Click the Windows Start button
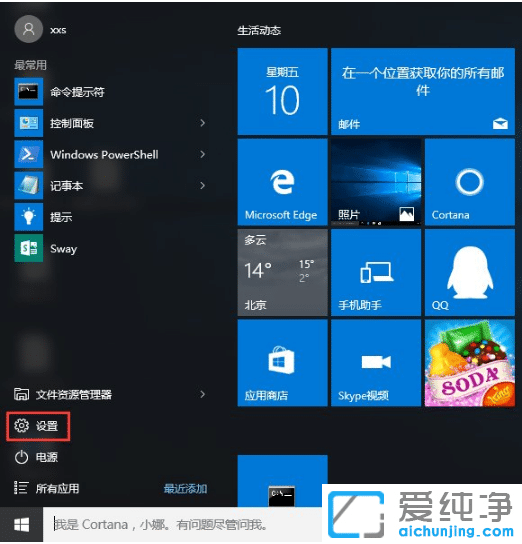The image size is (522, 544). point(22,525)
